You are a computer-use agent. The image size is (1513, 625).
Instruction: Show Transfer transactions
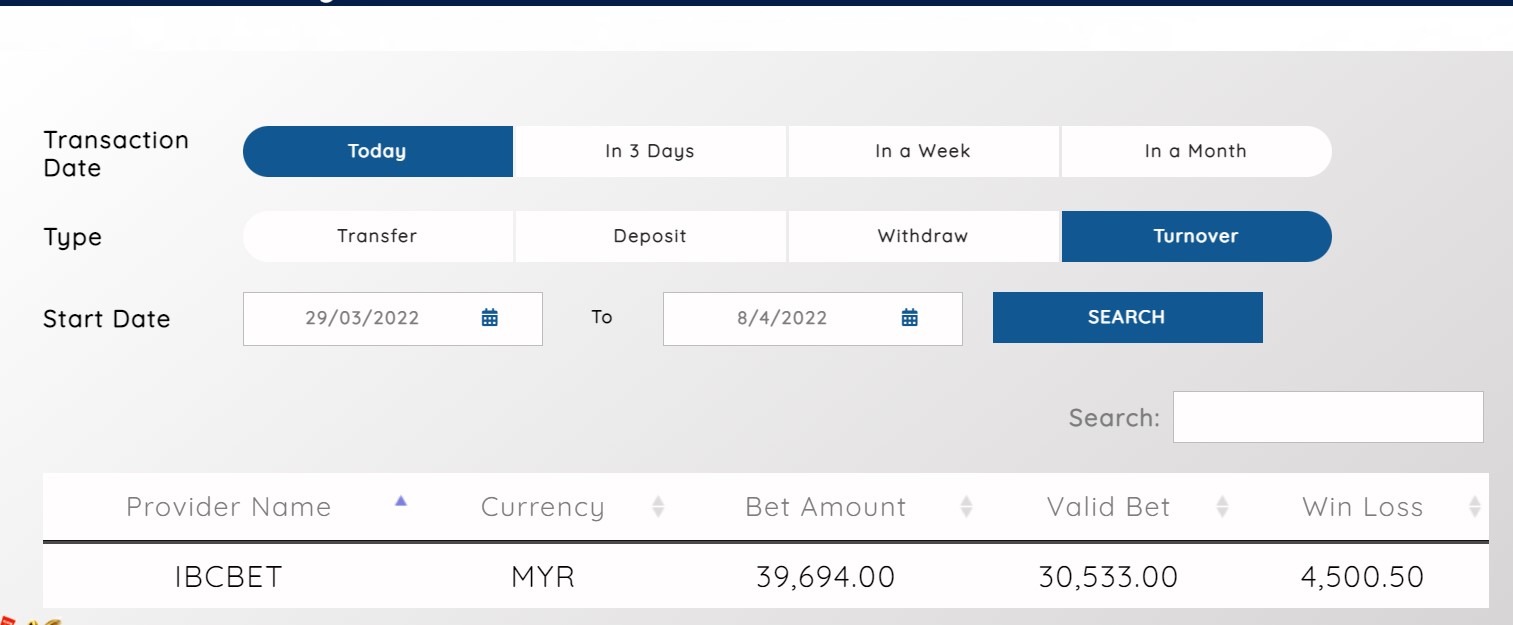[x=378, y=237]
